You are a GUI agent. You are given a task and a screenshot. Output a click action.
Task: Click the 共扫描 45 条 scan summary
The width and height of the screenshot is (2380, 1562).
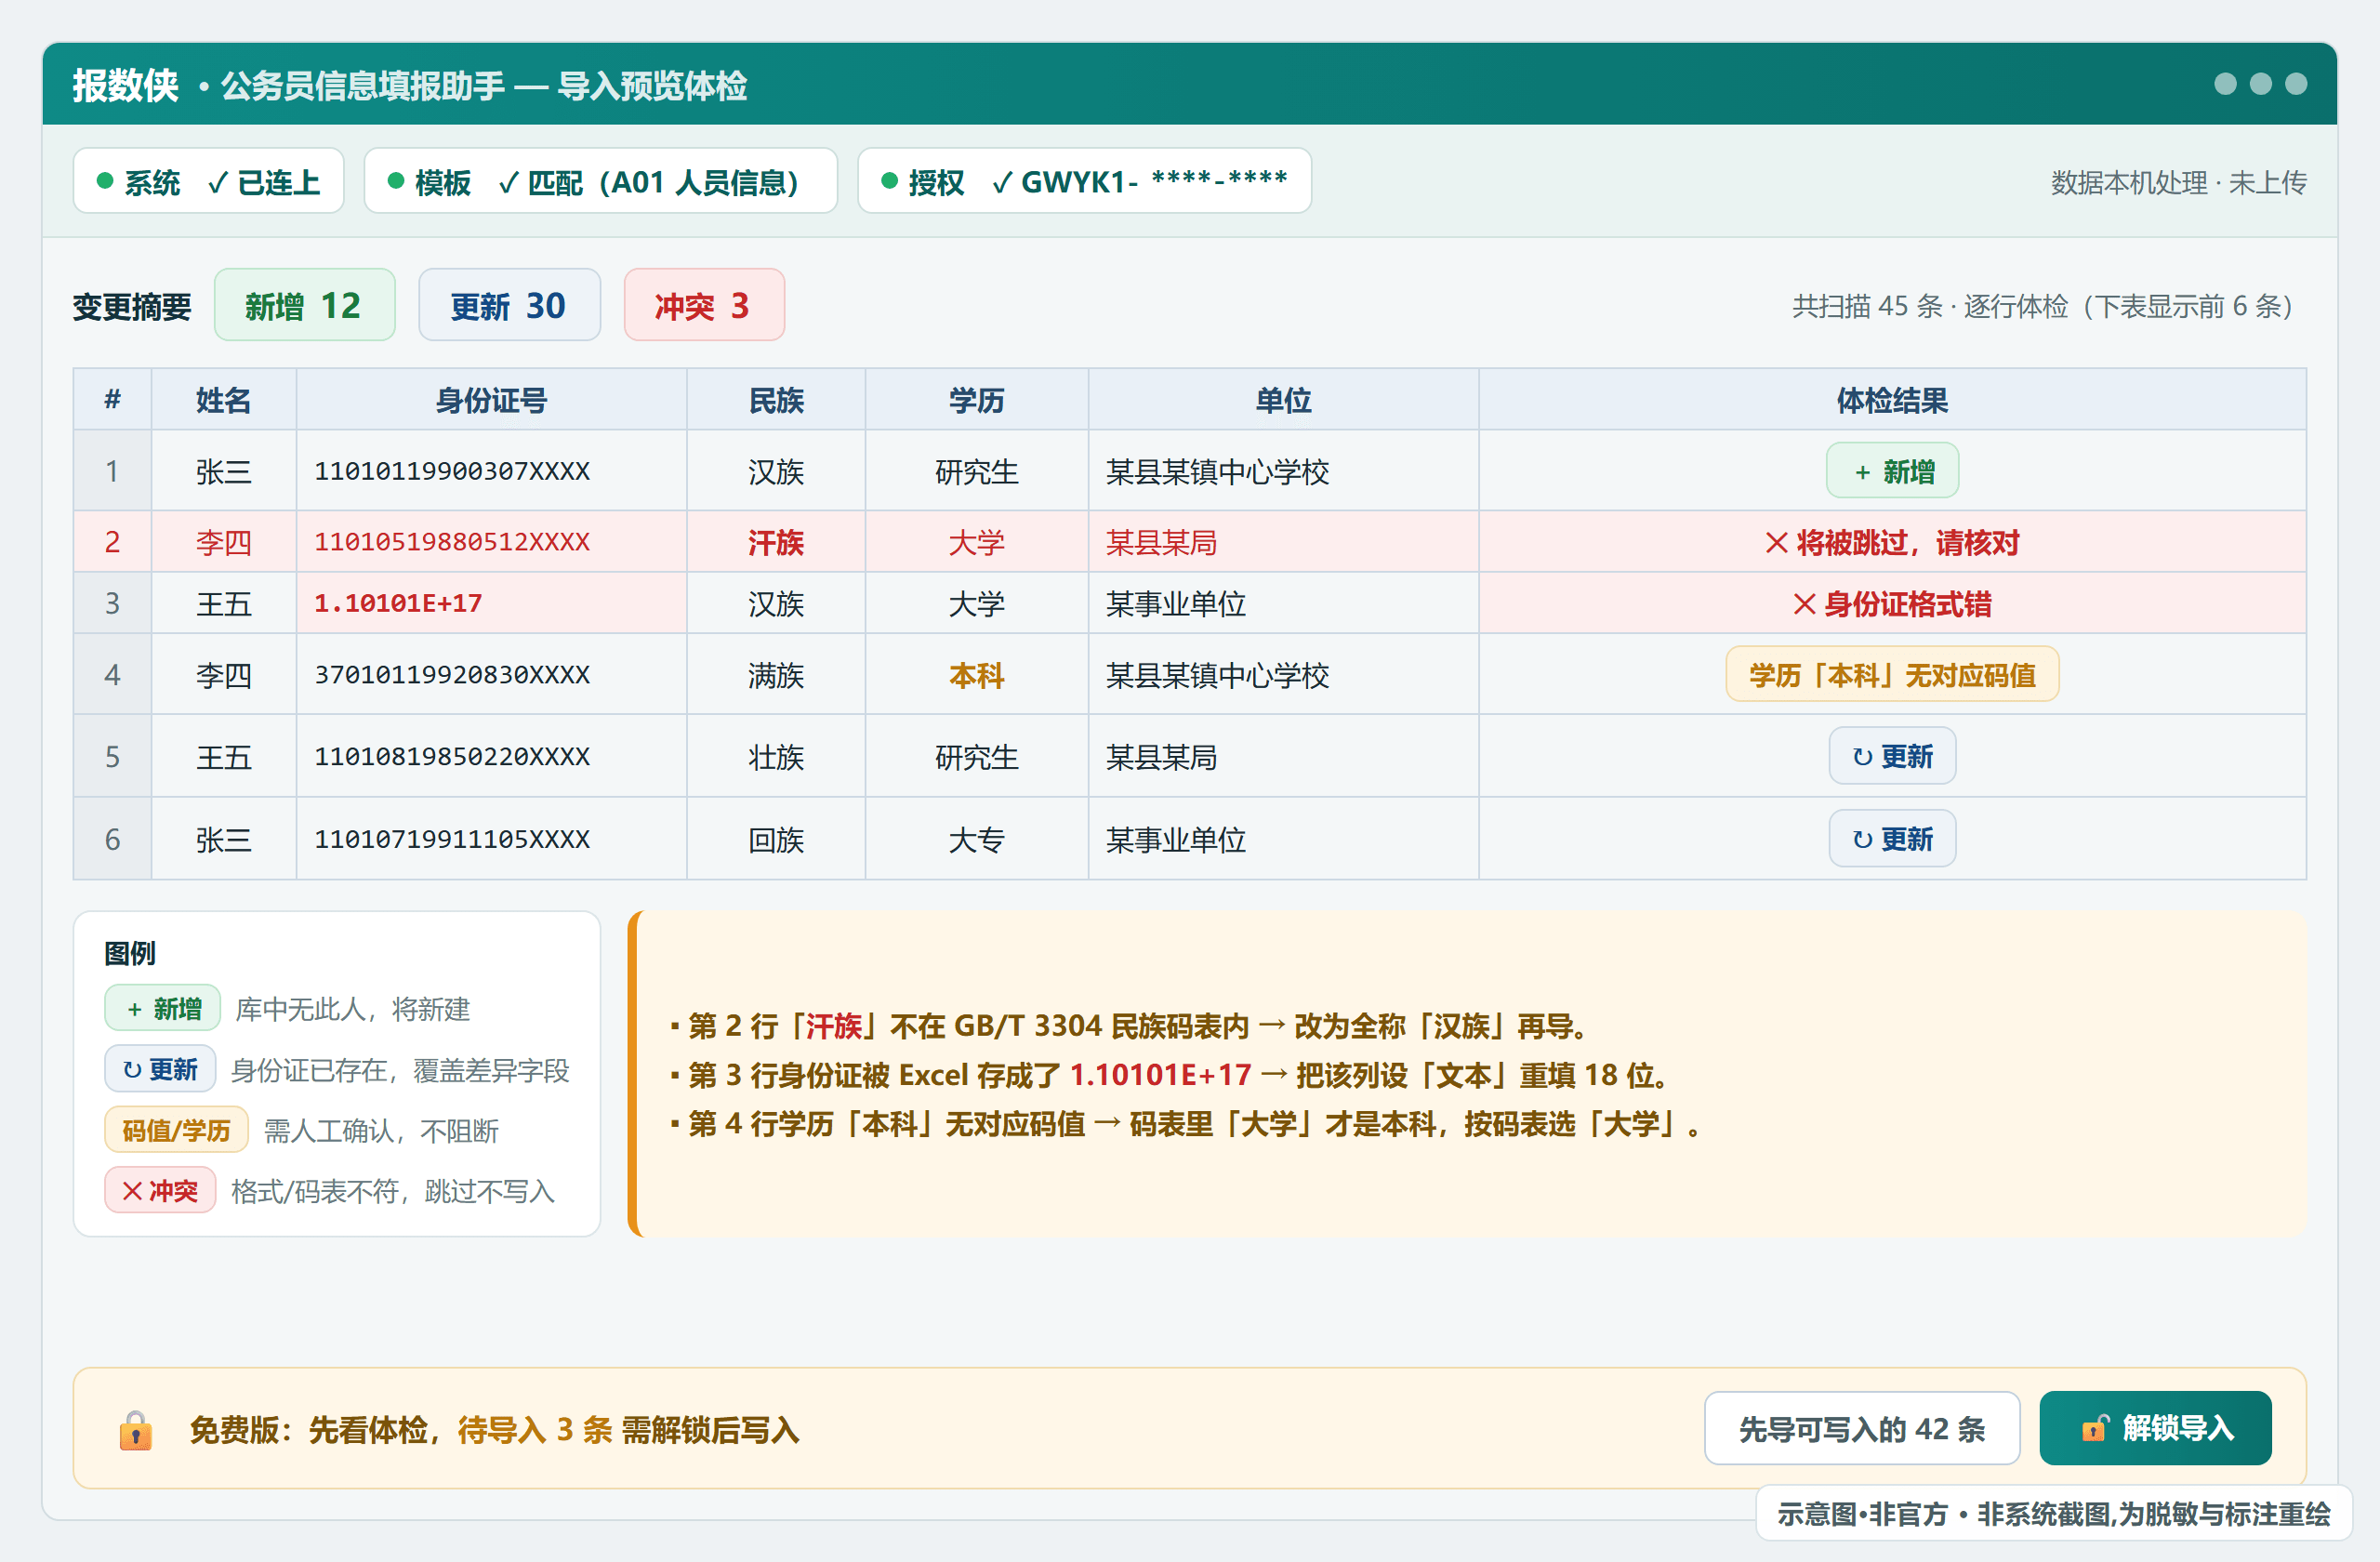click(2042, 306)
